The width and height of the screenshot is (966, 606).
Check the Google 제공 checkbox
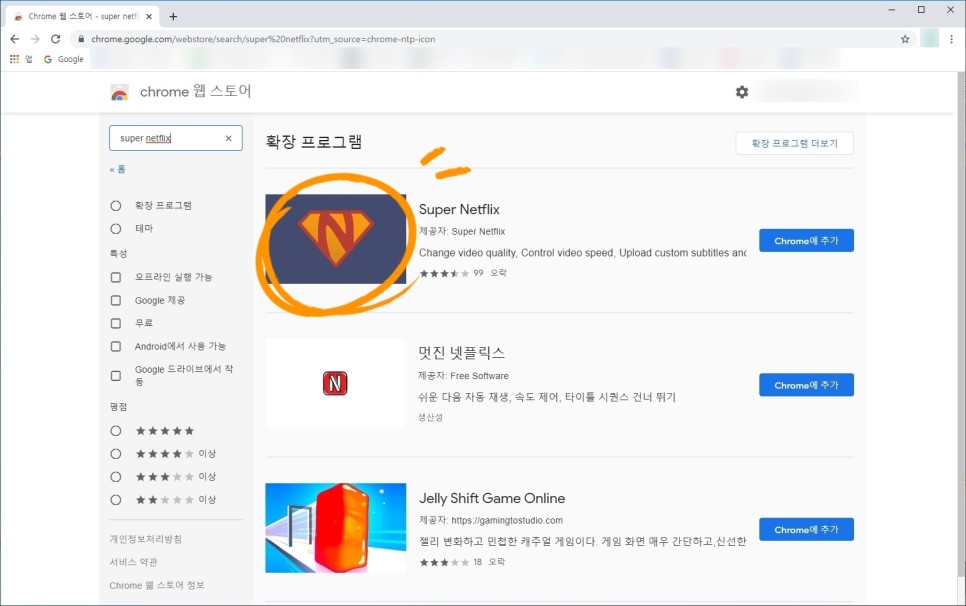pyautogui.click(x=116, y=301)
